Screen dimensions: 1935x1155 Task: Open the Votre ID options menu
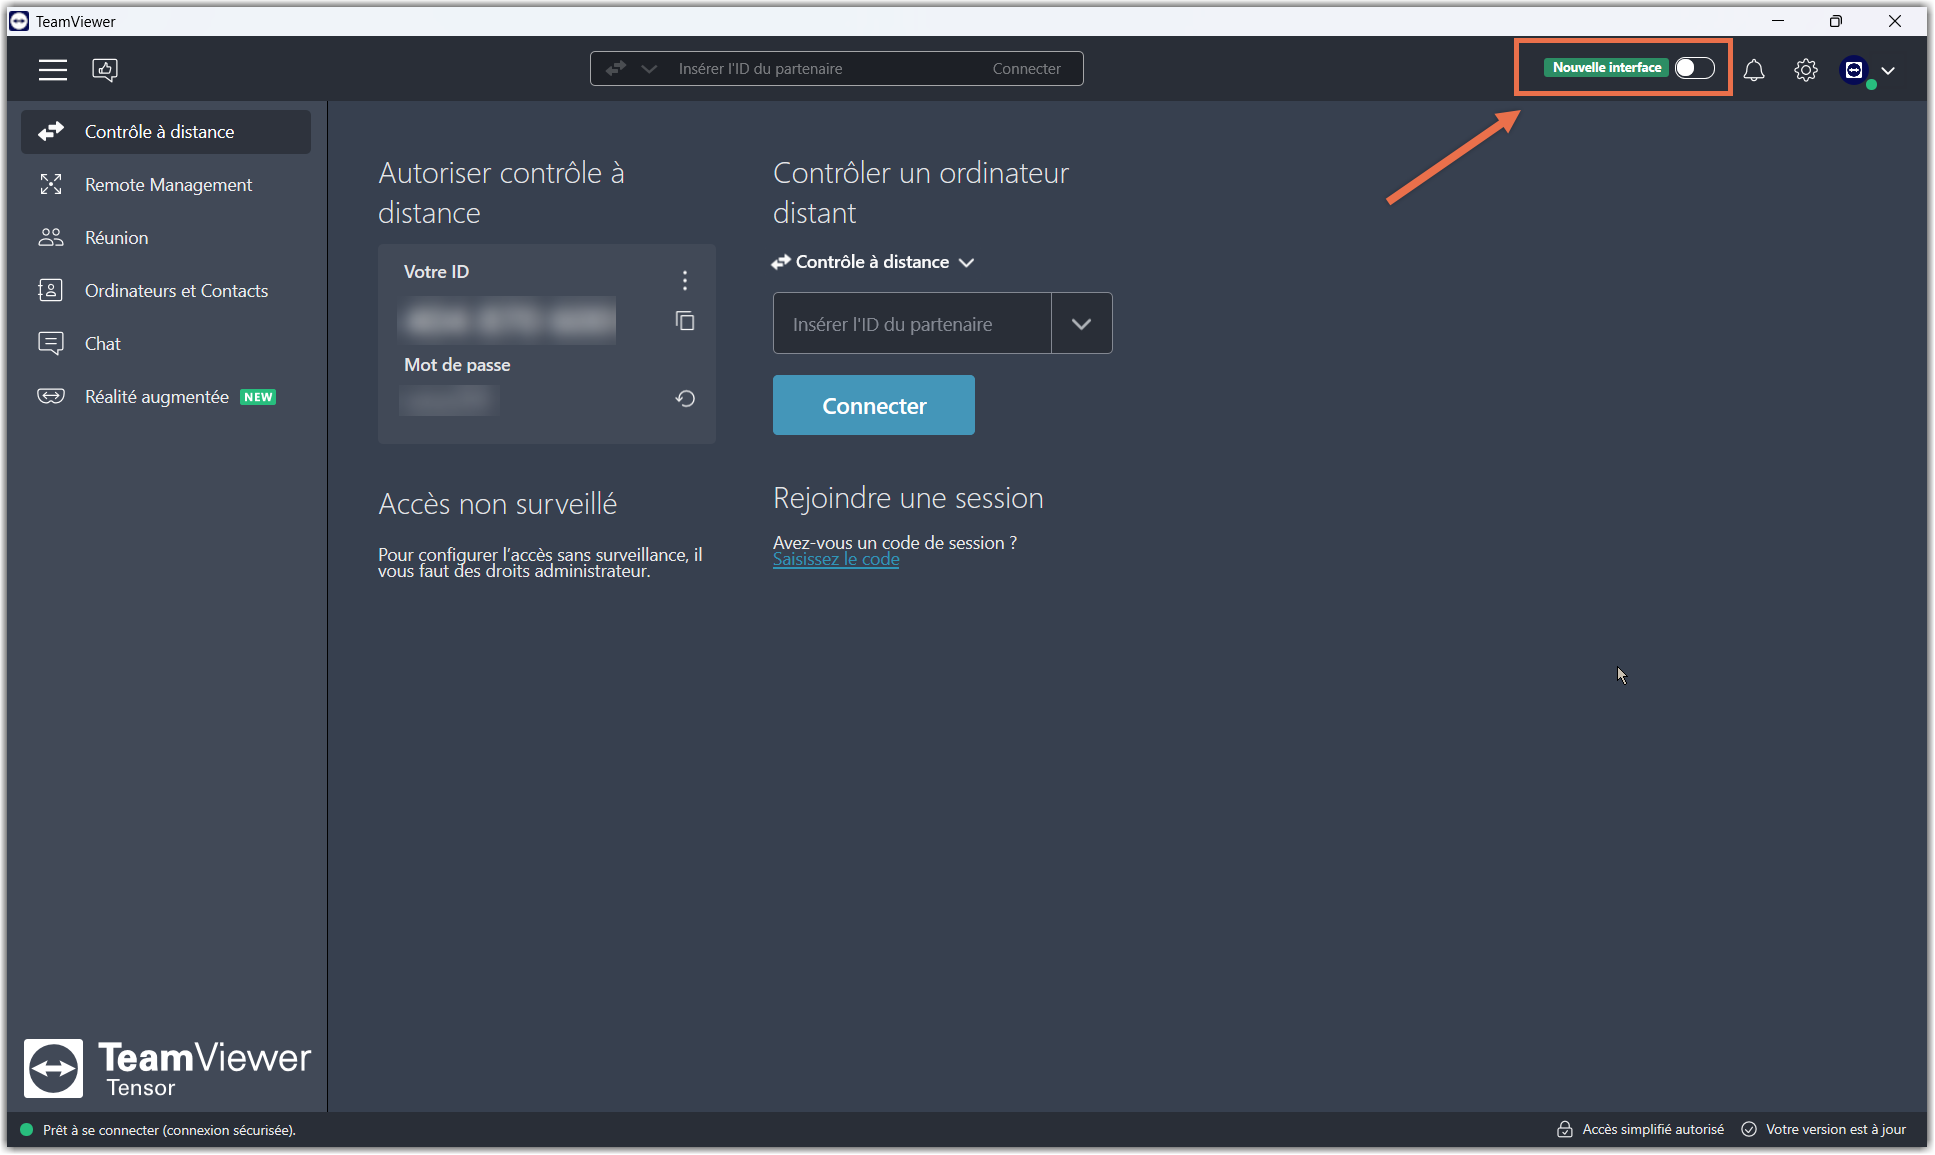point(685,280)
